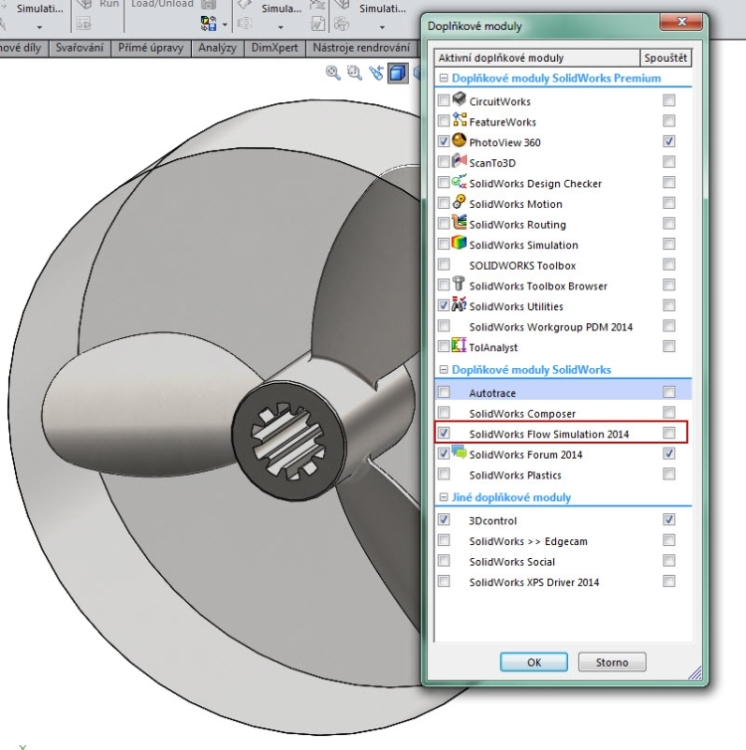Click the colorful cube save results icon
This screenshot has width=746, height=750.
click(x=208, y=23)
